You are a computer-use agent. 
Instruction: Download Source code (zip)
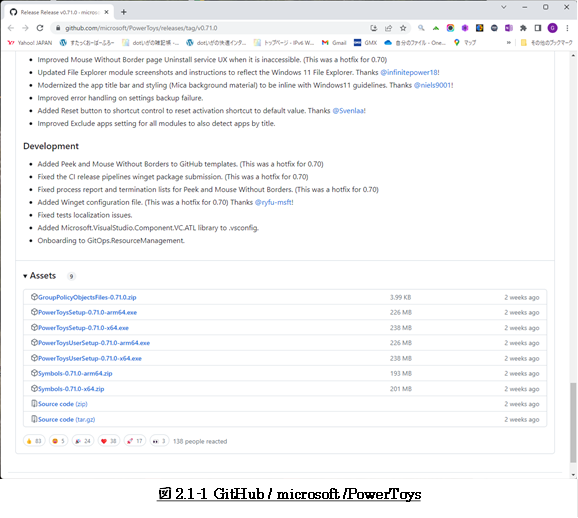tap(63, 404)
